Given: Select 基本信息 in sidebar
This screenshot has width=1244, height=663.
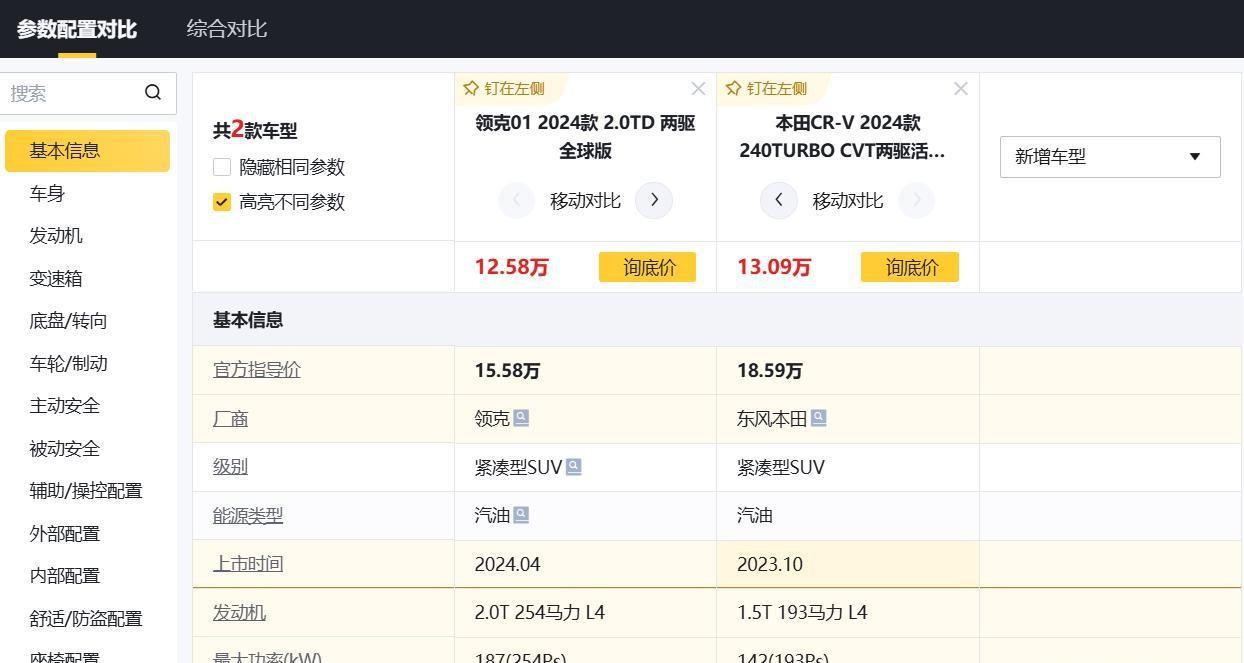Looking at the screenshot, I should coord(87,151).
